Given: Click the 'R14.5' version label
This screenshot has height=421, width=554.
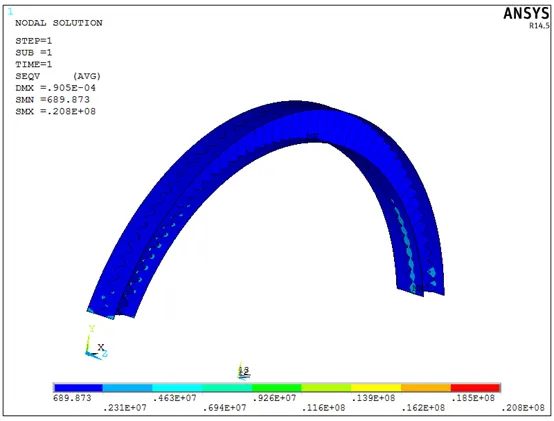Looking at the screenshot, I should pos(539,26).
